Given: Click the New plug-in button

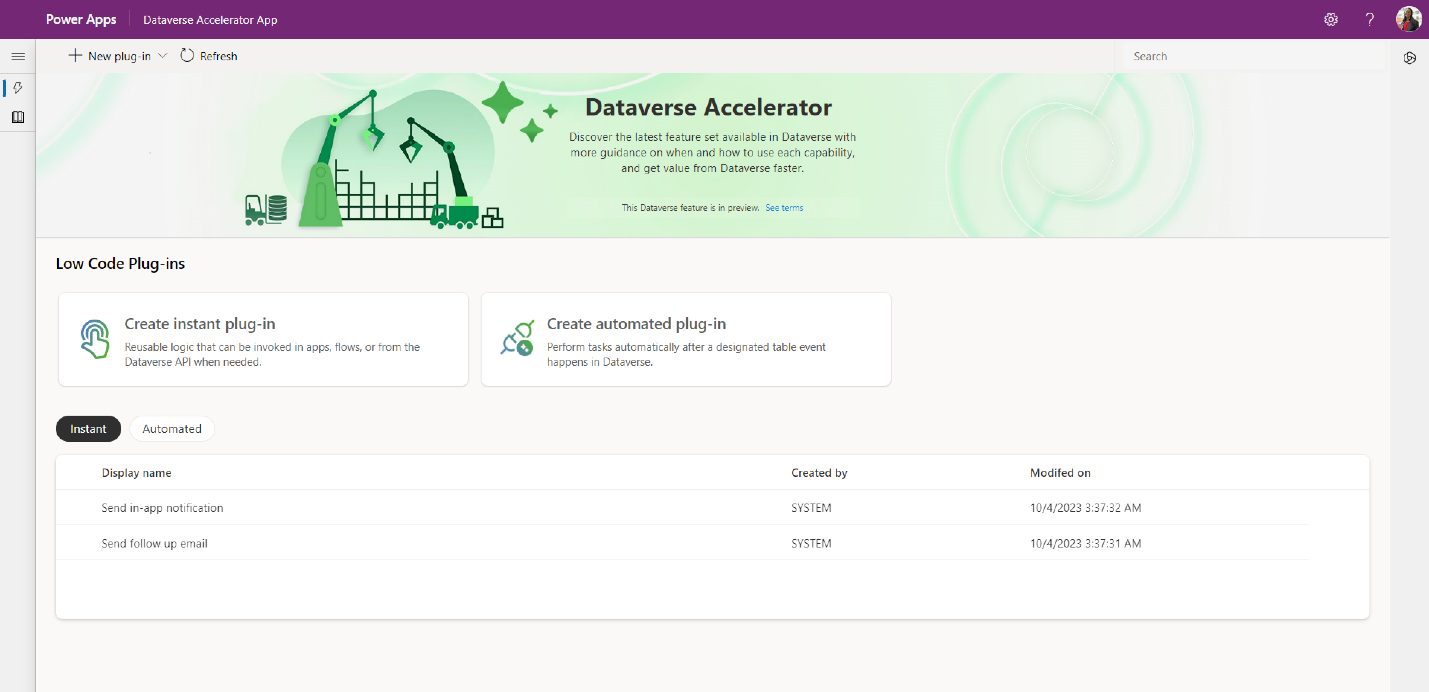Looking at the screenshot, I should tap(109, 56).
